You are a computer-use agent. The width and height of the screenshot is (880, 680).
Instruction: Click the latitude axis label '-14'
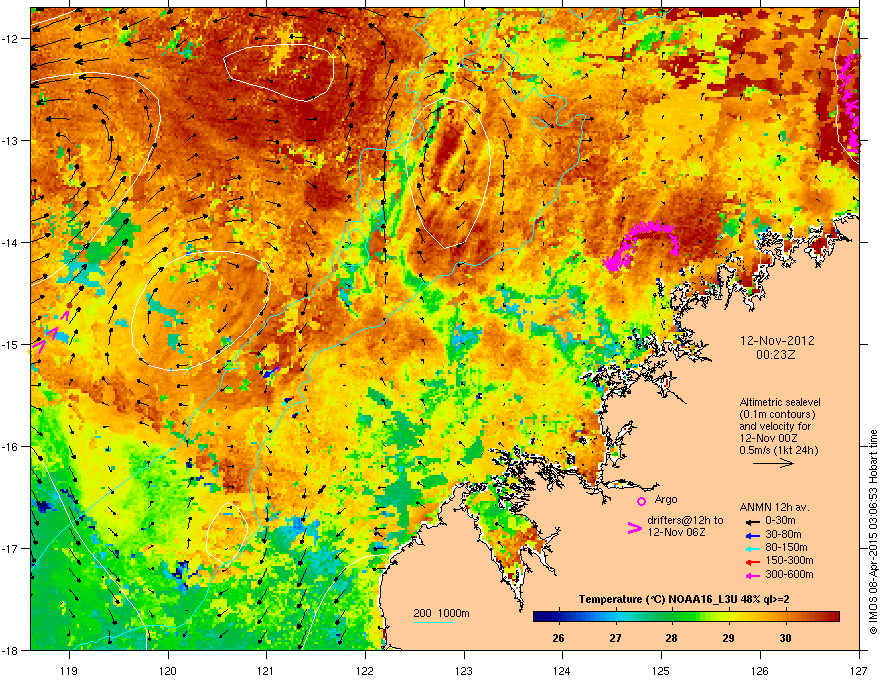tap(11, 243)
